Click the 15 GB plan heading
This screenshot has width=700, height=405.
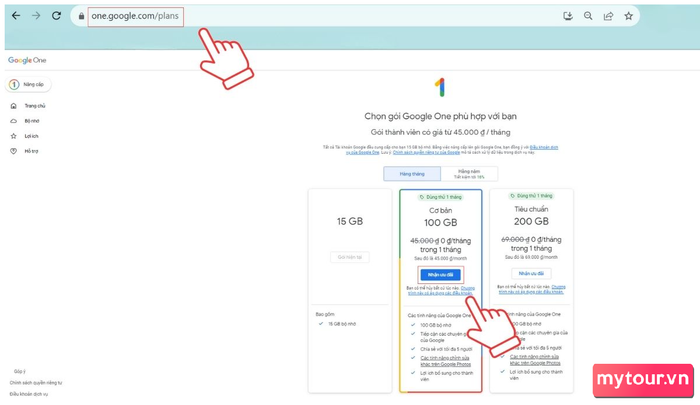(350, 221)
